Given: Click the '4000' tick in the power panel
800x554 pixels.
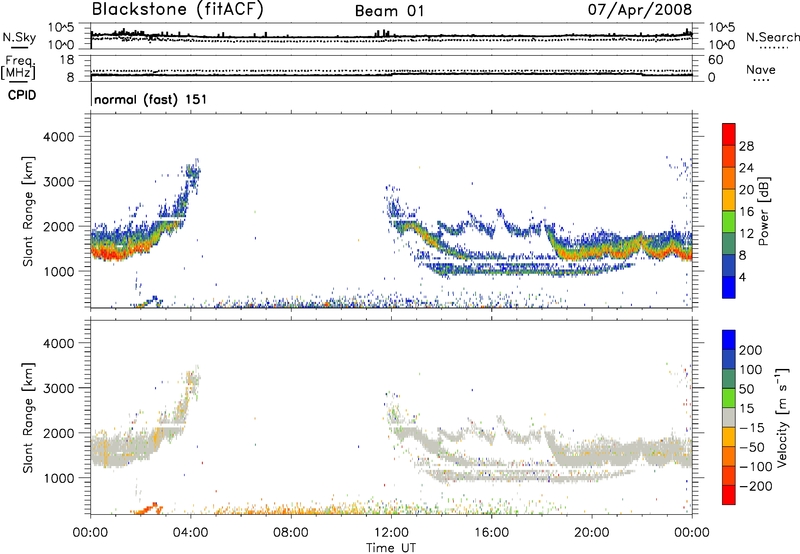Looking at the screenshot, I should pos(59,137).
